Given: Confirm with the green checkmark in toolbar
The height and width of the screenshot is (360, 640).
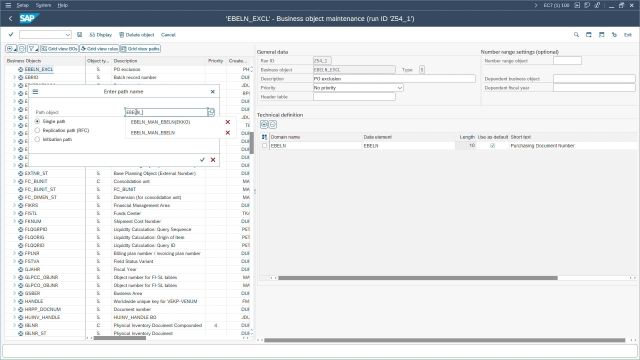Looking at the screenshot, I should click(11, 35).
